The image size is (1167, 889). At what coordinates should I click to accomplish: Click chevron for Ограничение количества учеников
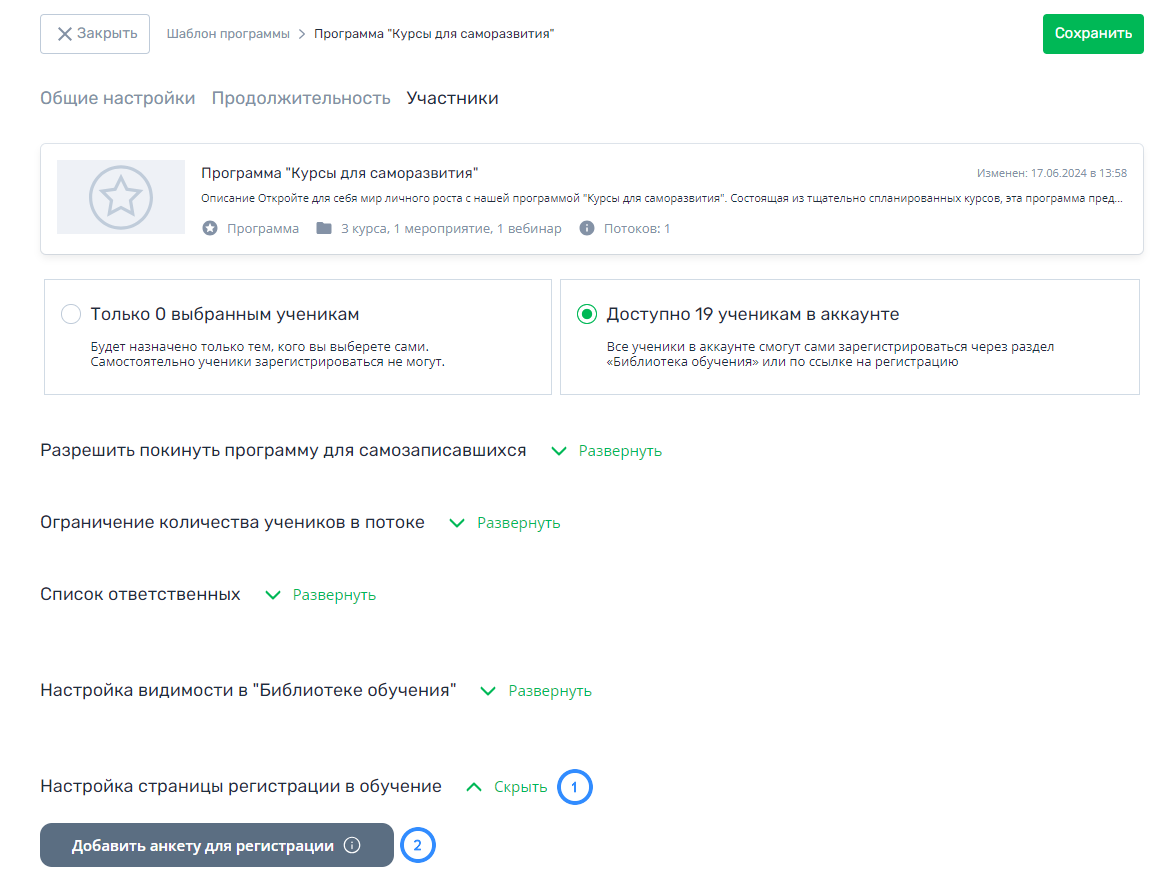(457, 523)
